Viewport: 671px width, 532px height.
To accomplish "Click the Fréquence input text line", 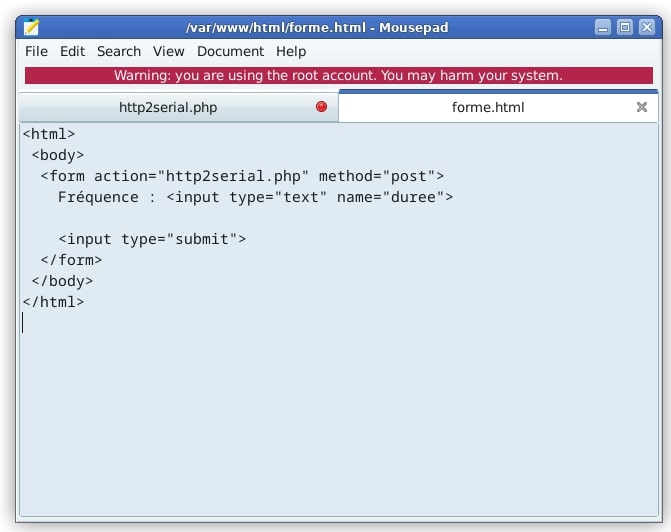I will coord(255,197).
